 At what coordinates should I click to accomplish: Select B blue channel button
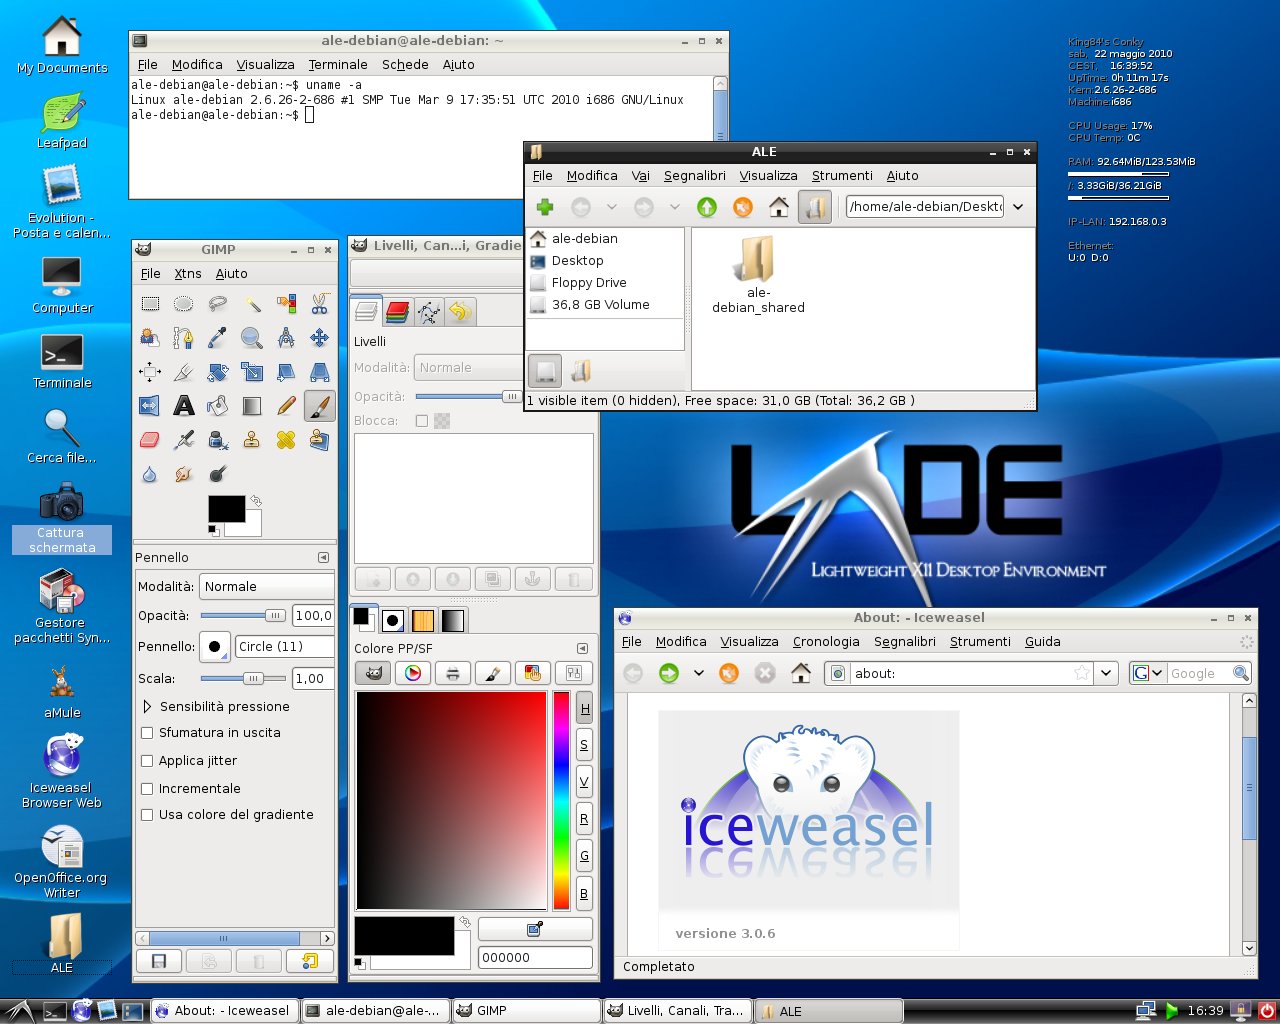[584, 893]
